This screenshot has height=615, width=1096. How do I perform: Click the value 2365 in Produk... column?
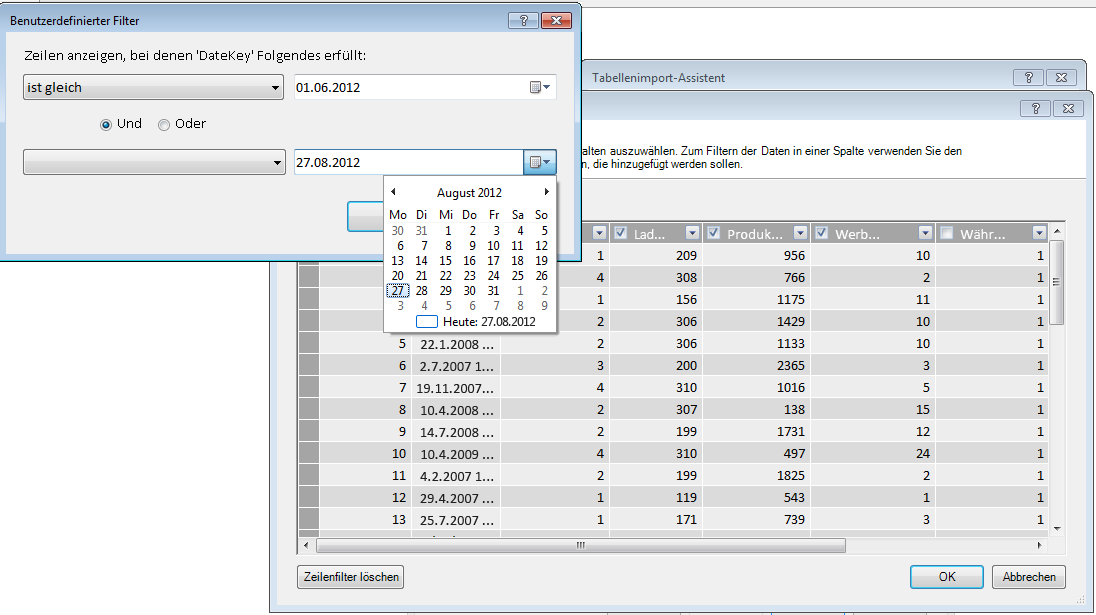791,366
